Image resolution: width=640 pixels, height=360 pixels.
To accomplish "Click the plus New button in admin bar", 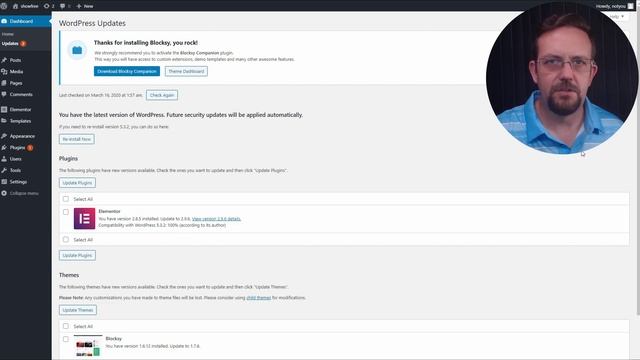I will coord(85,6).
